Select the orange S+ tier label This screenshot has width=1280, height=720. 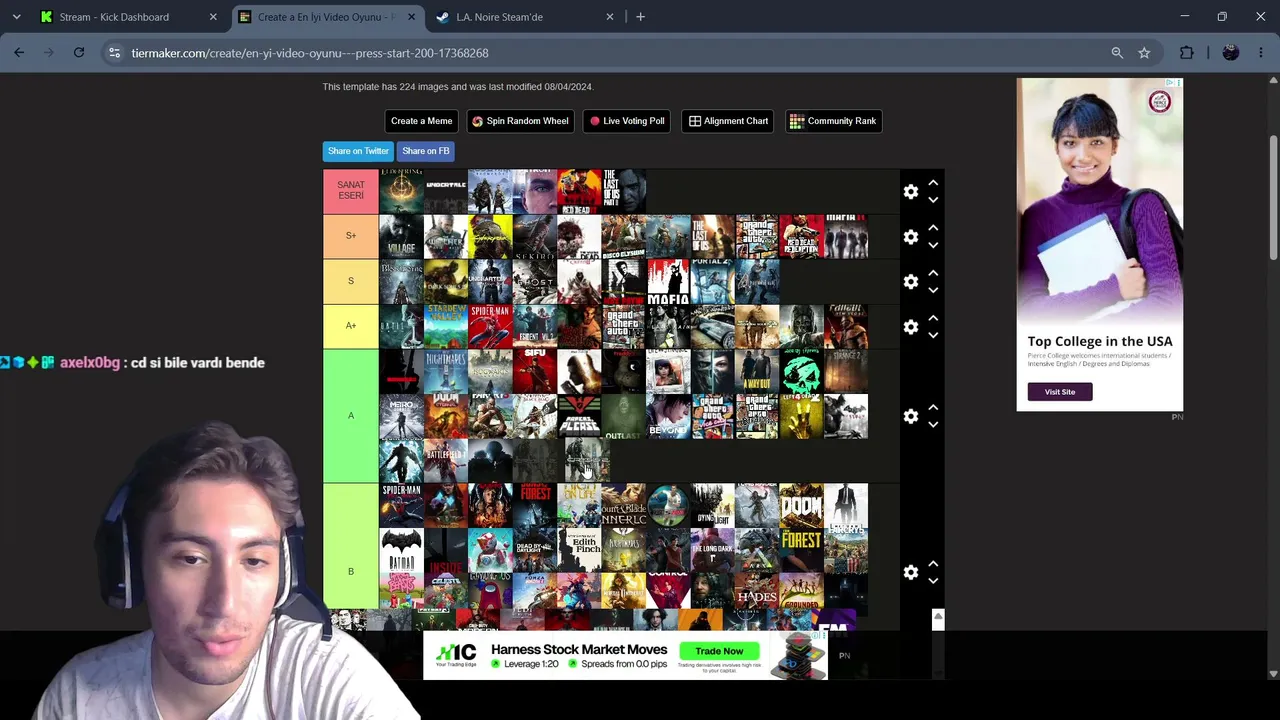point(351,236)
